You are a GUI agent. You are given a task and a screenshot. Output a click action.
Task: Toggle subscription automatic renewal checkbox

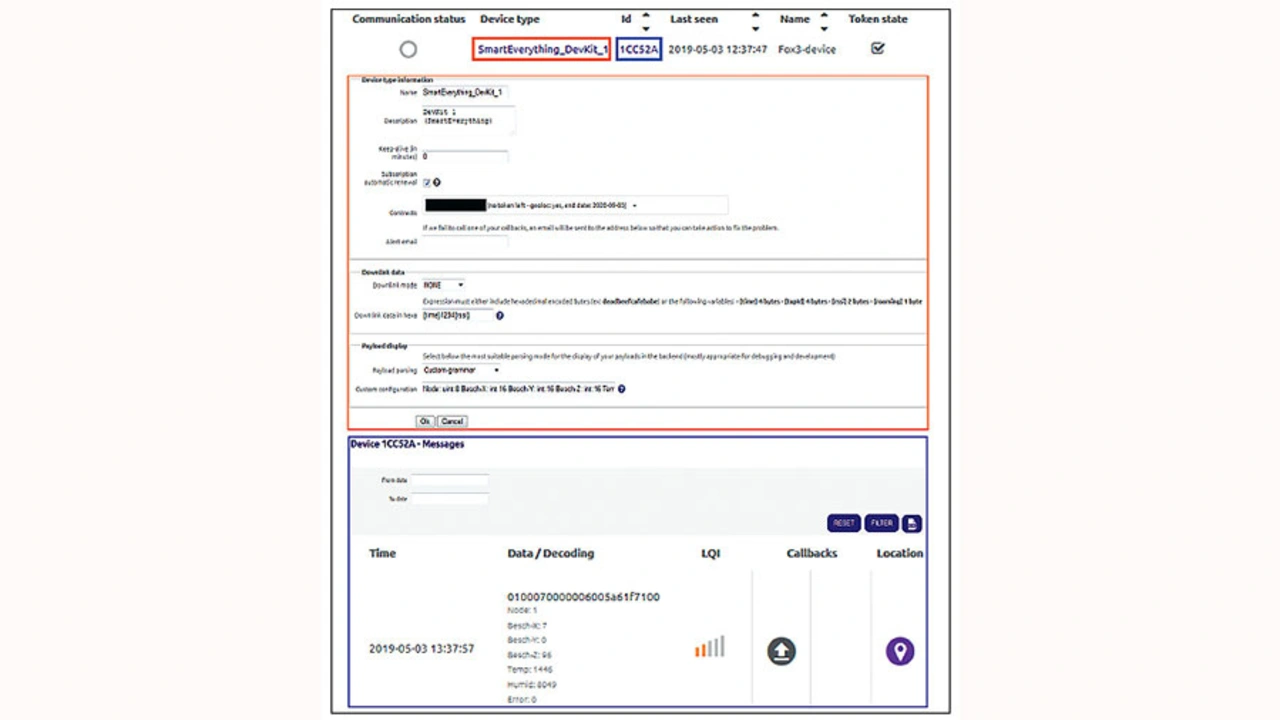coord(427,183)
